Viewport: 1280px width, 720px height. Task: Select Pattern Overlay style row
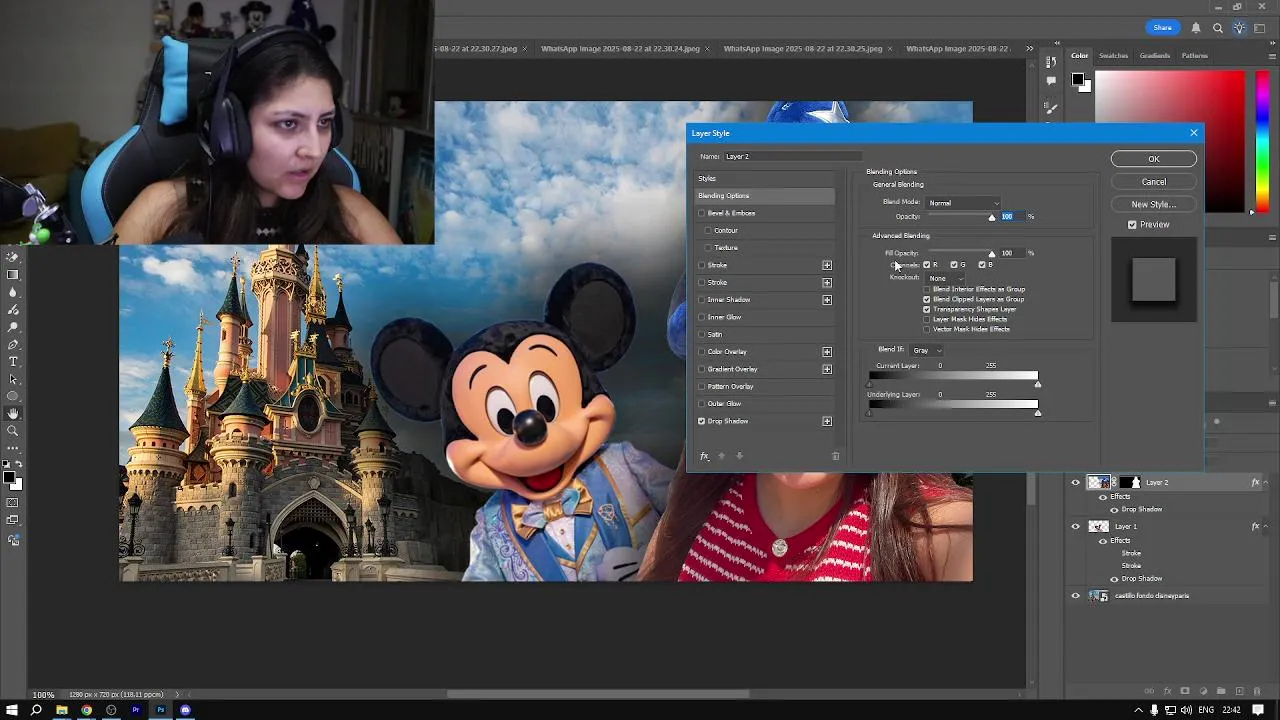765,386
